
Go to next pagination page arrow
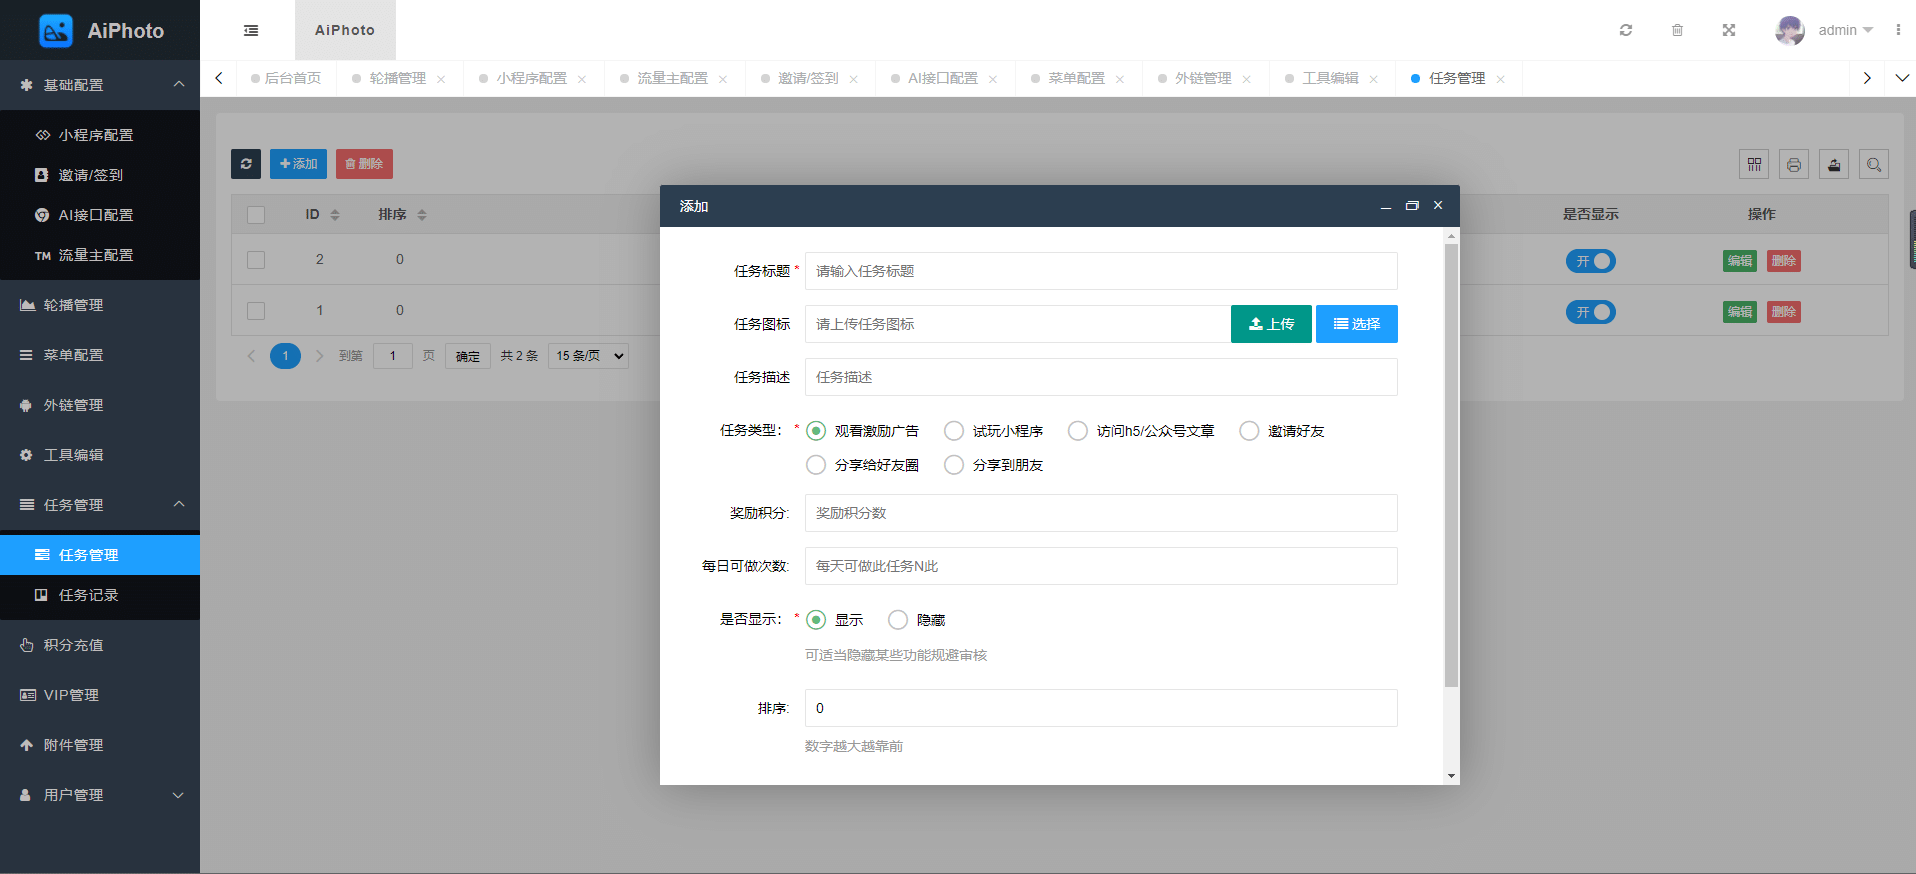tap(319, 356)
